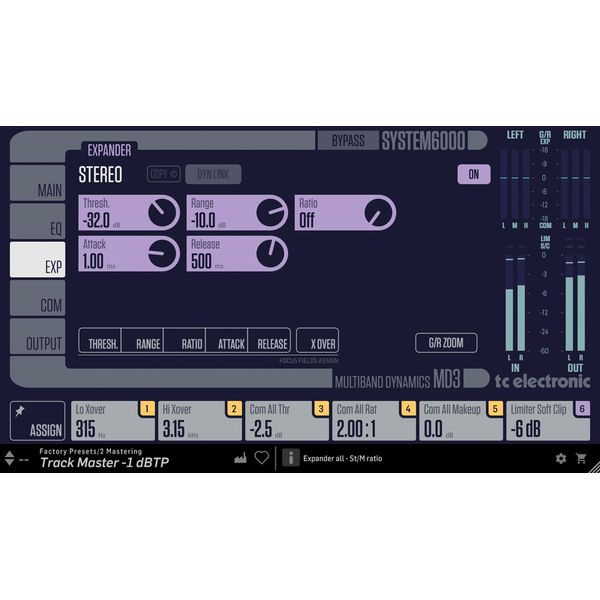This screenshot has height=600, width=600.
Task: Toggle the G/R ZOOM button
Action: [446, 343]
